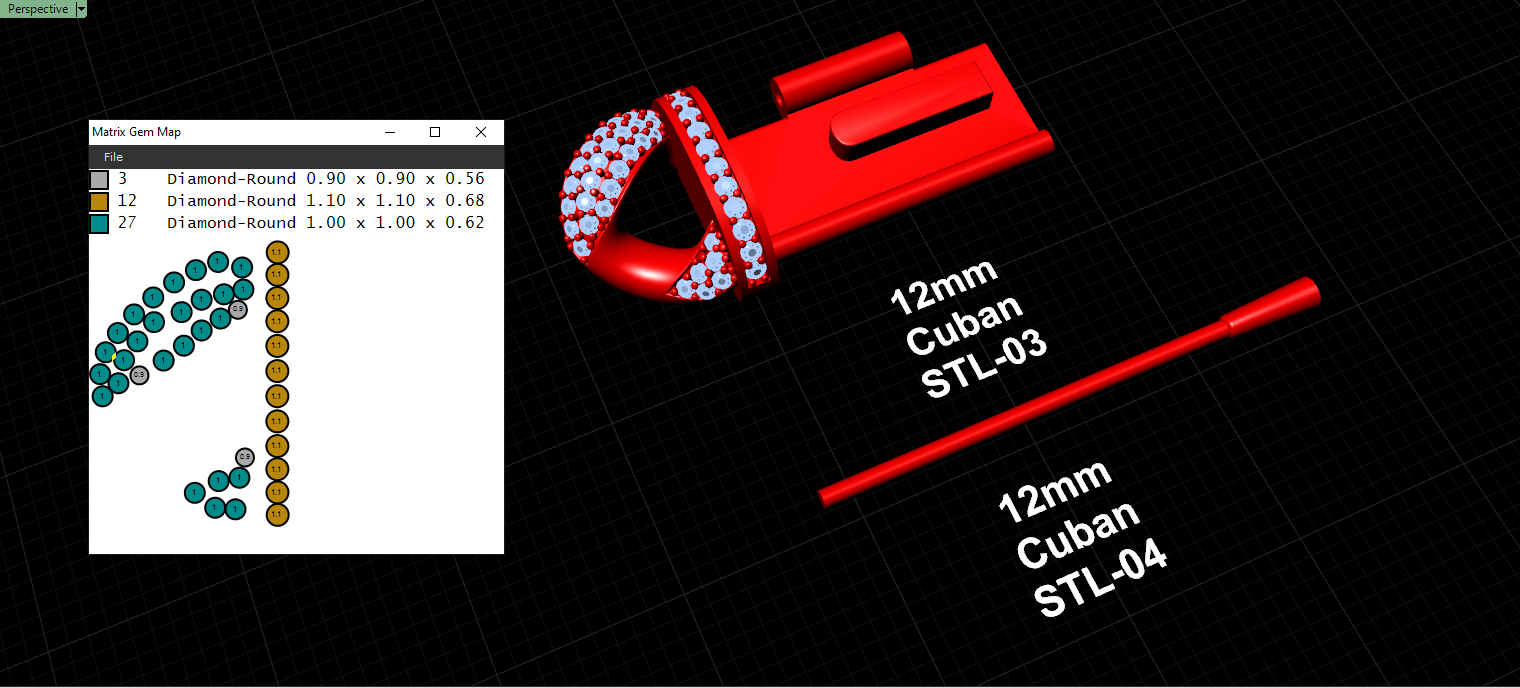This screenshot has height=688, width=1520.
Task: Select the long red rod model
Action: click(1069, 392)
